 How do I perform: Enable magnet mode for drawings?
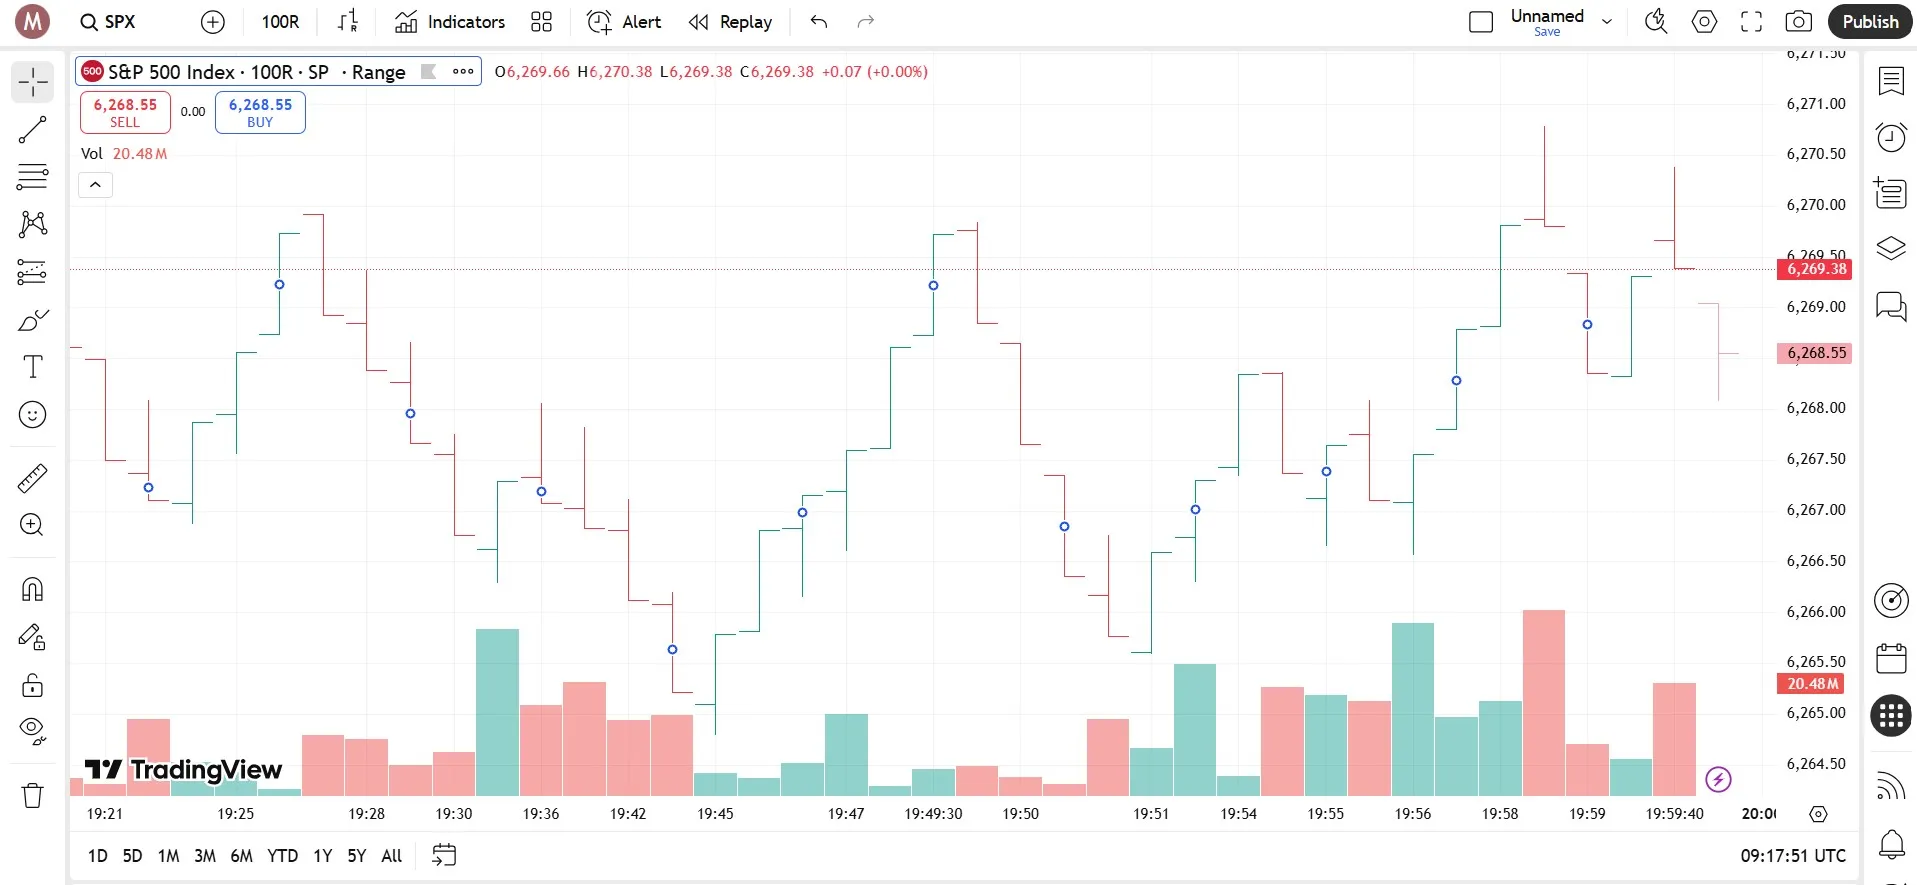32,589
